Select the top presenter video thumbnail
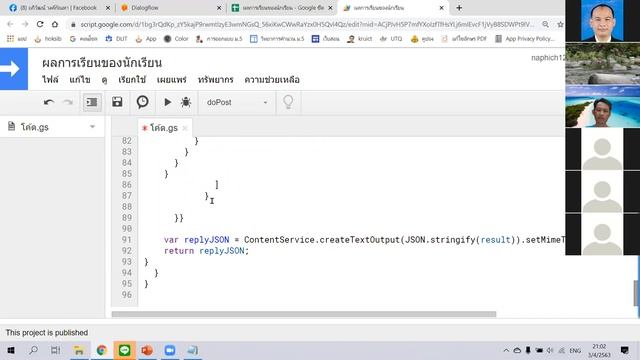The image size is (640, 360). [602, 21]
